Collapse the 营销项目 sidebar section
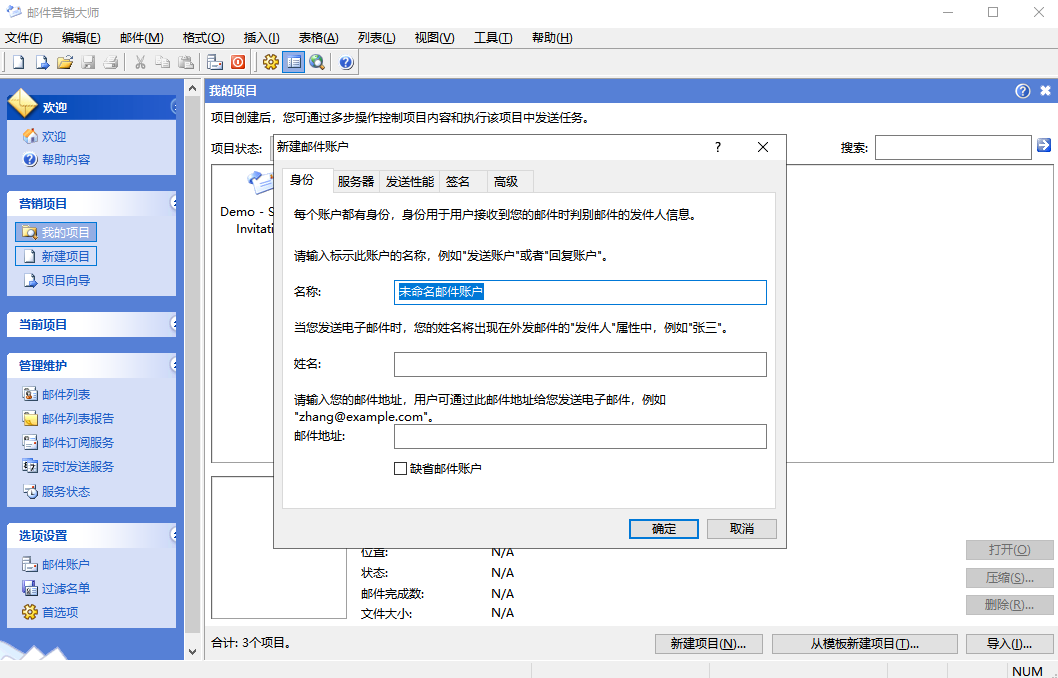 [x=173, y=203]
